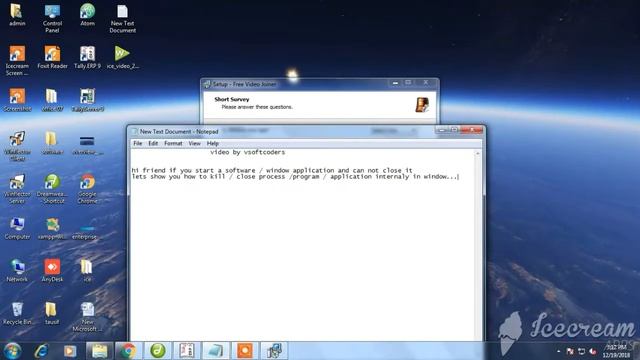Screen dimensions: 640x360
Task: Launch Icecream Screen Recorder desktop shortcut
Action: (17, 60)
